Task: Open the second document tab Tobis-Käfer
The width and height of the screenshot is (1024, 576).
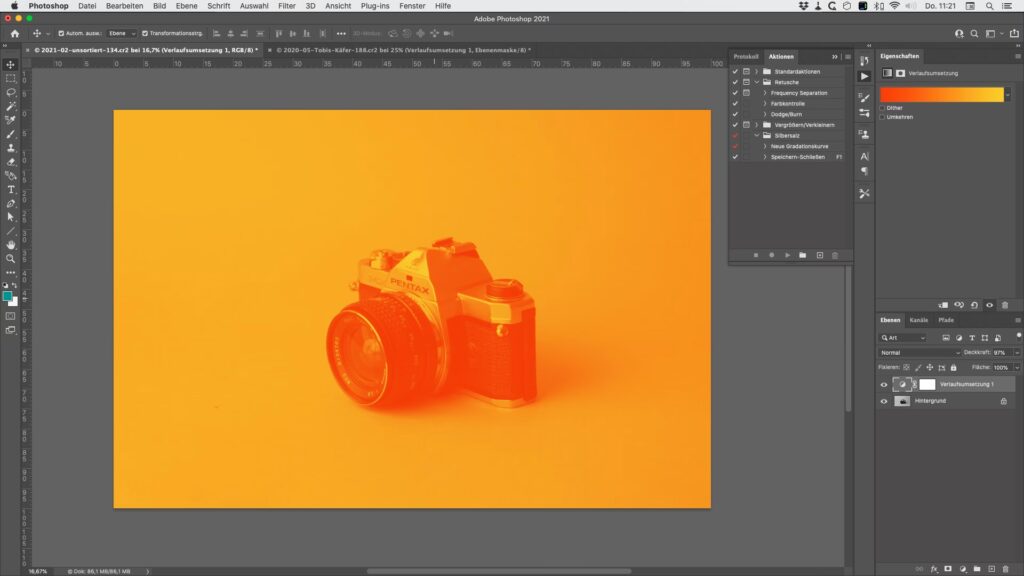Action: (x=400, y=49)
